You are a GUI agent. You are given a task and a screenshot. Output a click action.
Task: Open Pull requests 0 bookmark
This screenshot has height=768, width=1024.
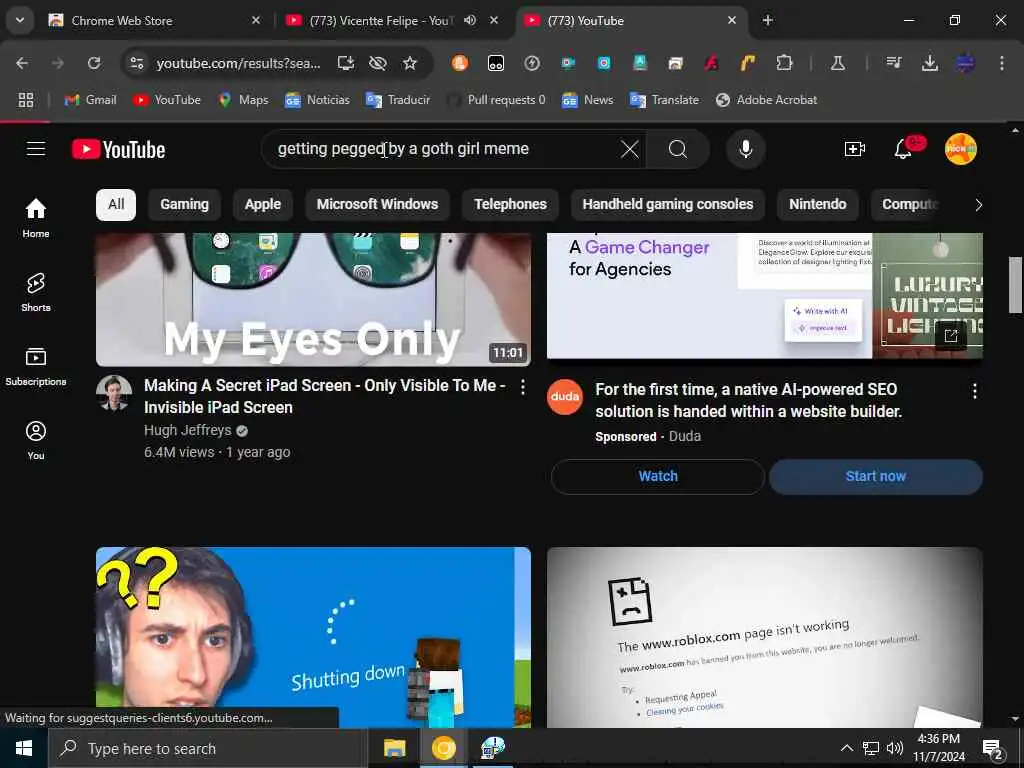tap(496, 100)
